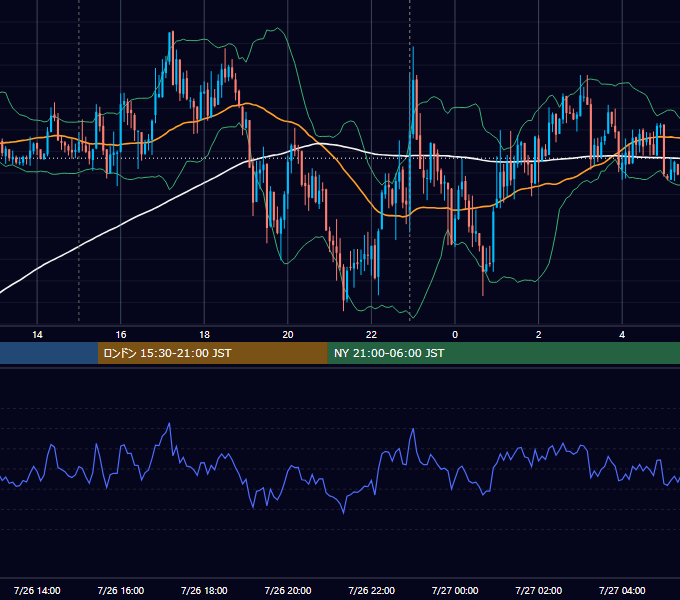This screenshot has width=680, height=600.
Task: Click hour label 0 on price chart axis
Action: point(455,335)
